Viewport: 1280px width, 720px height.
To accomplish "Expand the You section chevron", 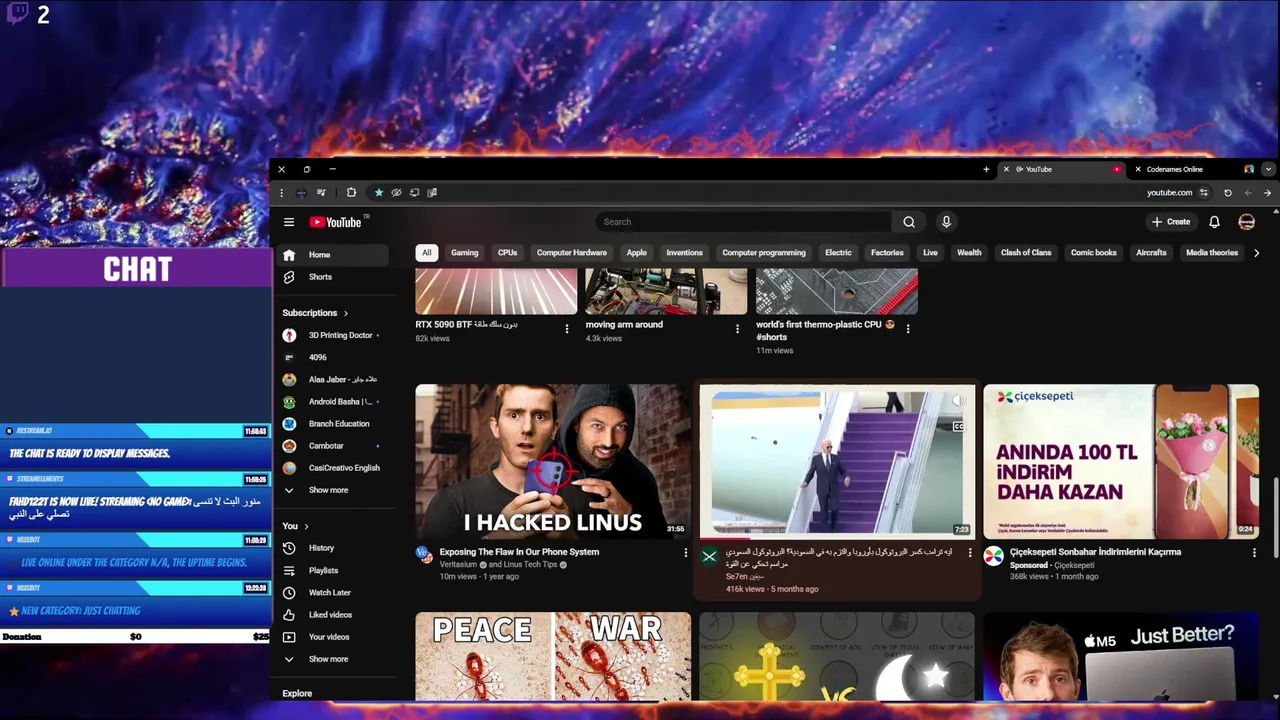I will pyautogui.click(x=306, y=526).
